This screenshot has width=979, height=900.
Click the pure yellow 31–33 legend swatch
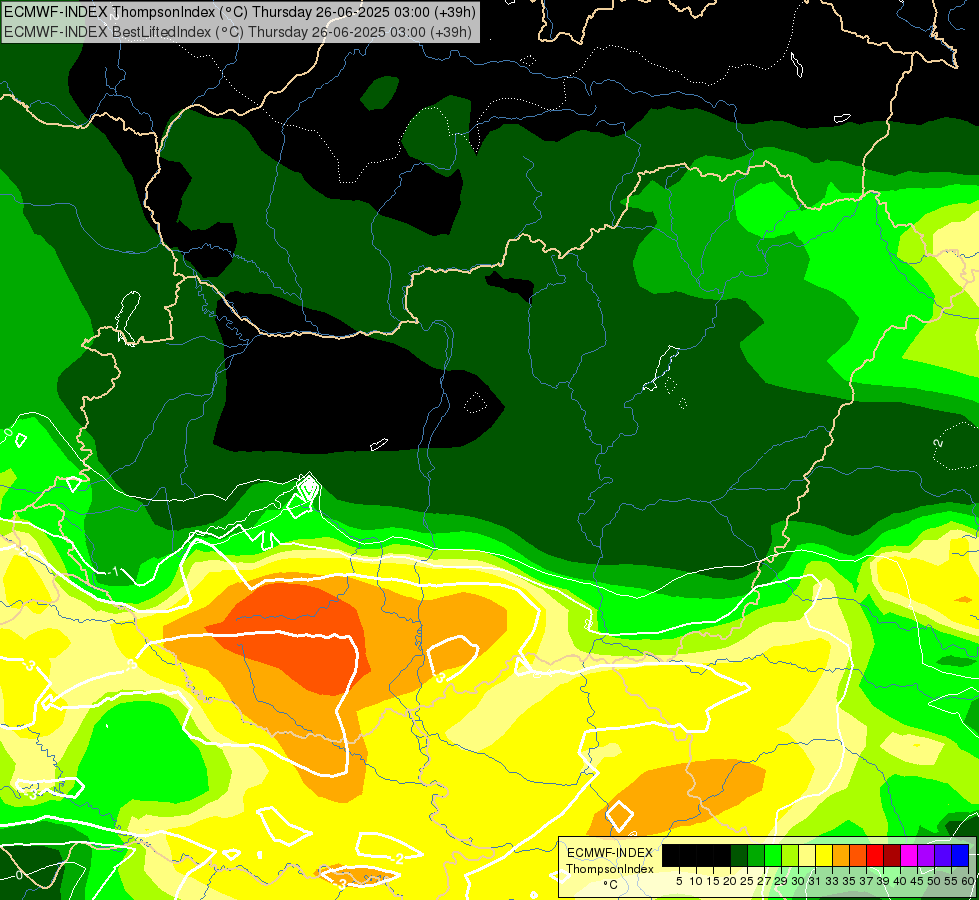coord(824,855)
